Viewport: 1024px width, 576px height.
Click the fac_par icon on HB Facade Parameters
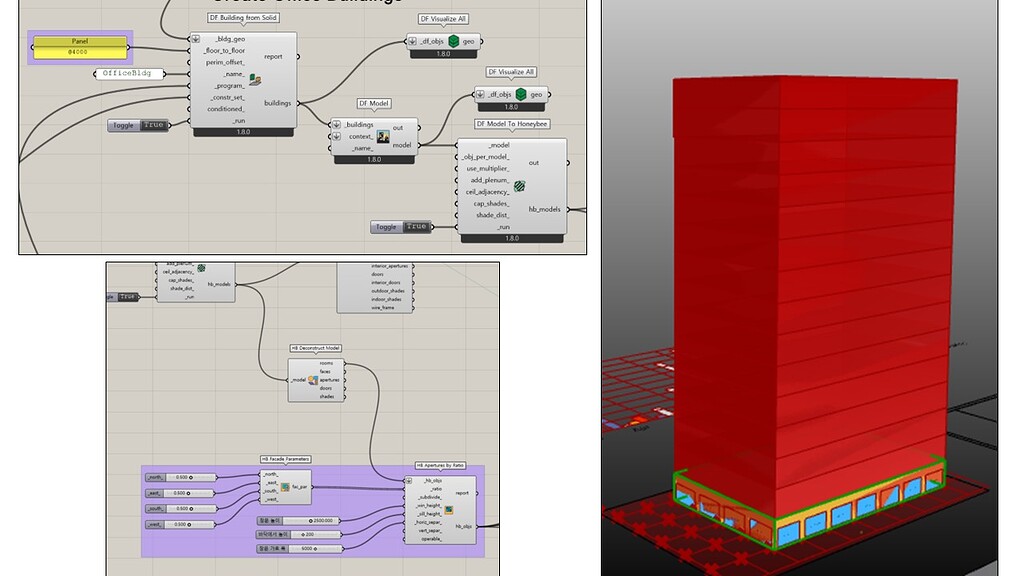point(286,486)
